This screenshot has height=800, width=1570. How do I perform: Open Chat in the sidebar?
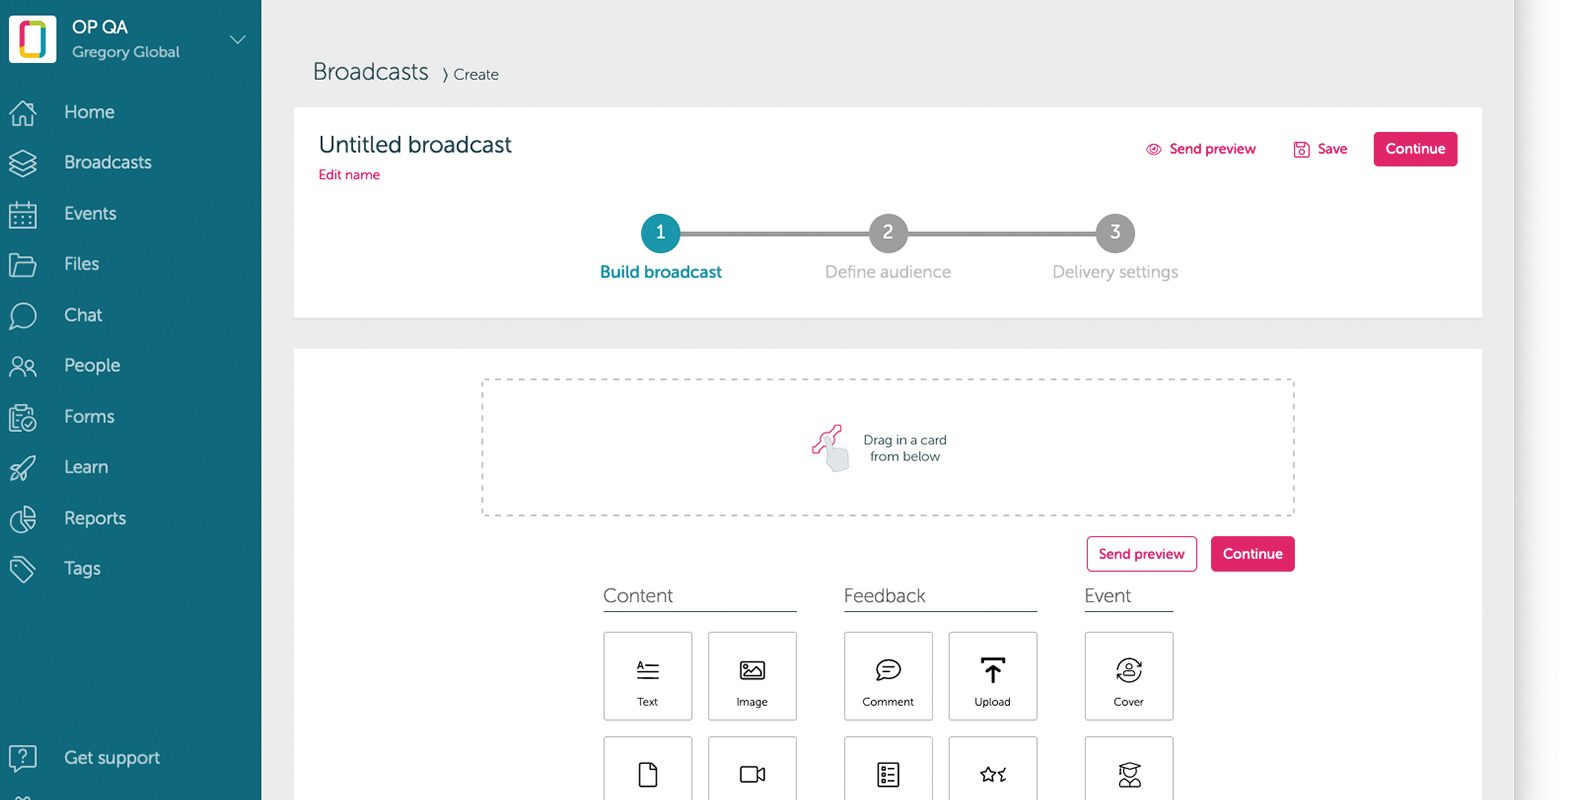[83, 315]
